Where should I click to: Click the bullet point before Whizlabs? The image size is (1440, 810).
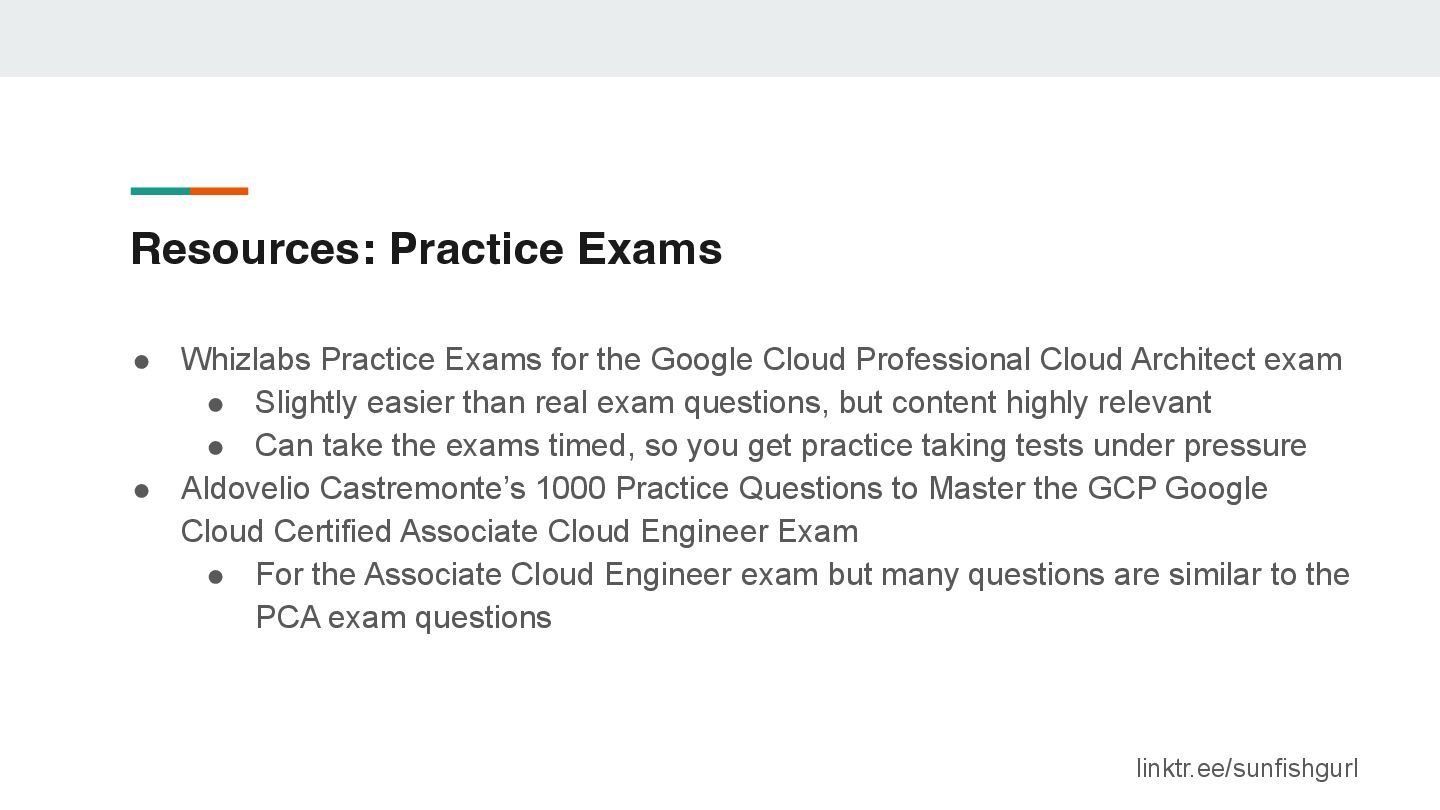[142, 361]
